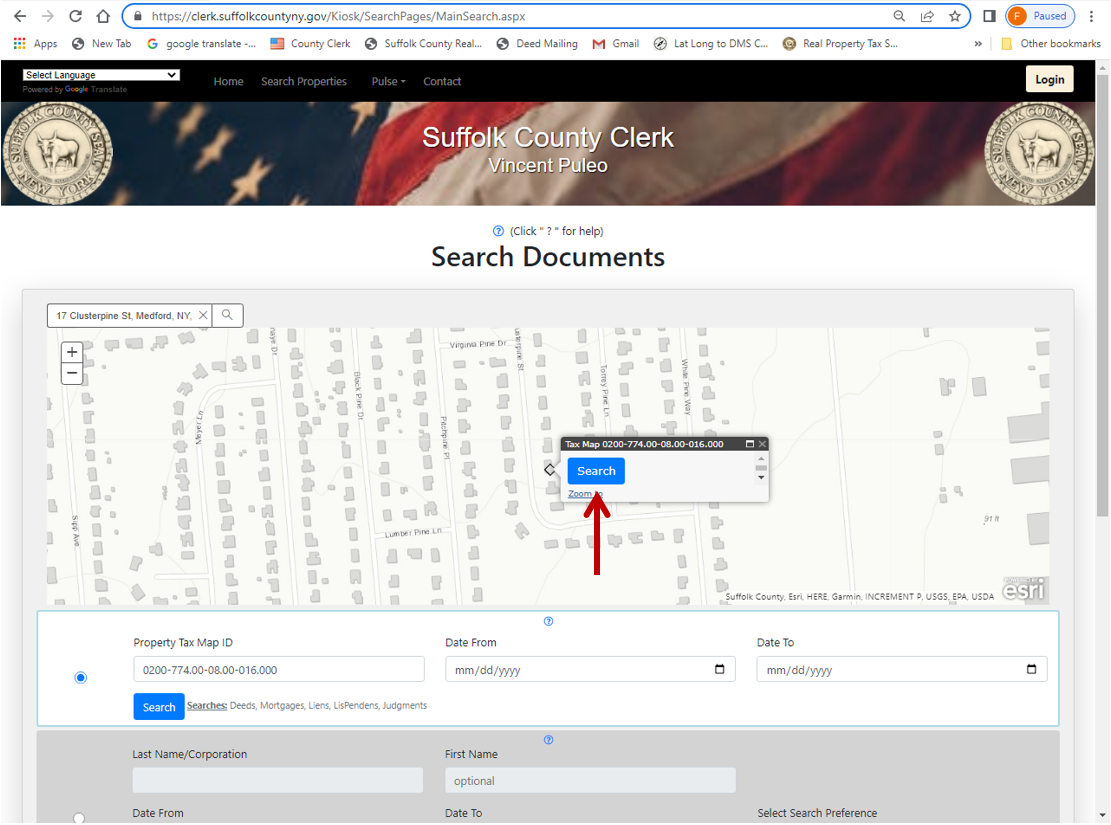1111x825 pixels.
Task: Reload the page with the refresh icon
Action: click(75, 16)
